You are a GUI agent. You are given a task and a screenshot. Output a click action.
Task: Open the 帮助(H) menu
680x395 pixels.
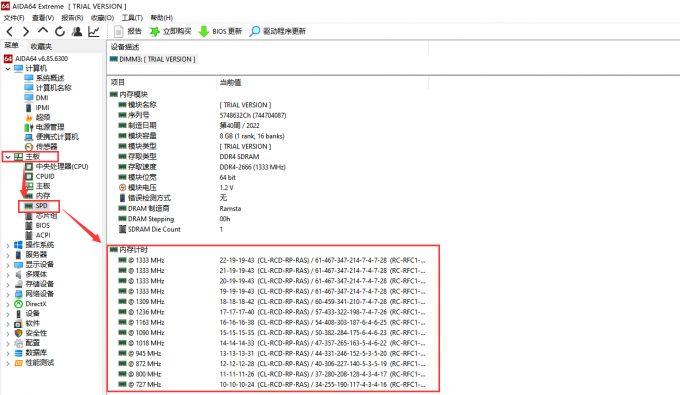(x=161, y=18)
